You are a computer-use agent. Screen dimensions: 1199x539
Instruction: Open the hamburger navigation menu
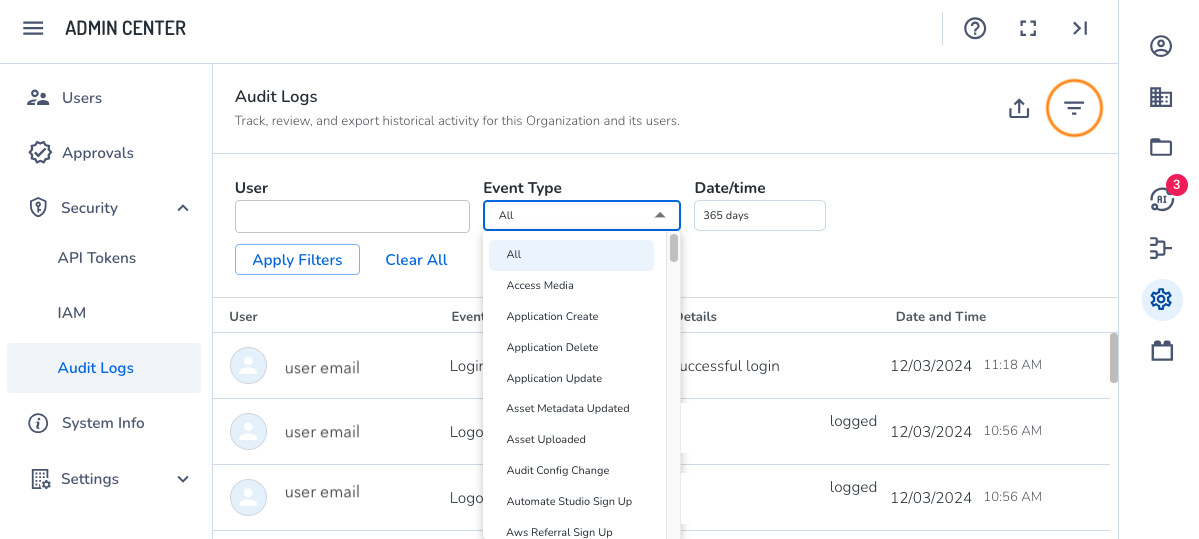(33, 28)
